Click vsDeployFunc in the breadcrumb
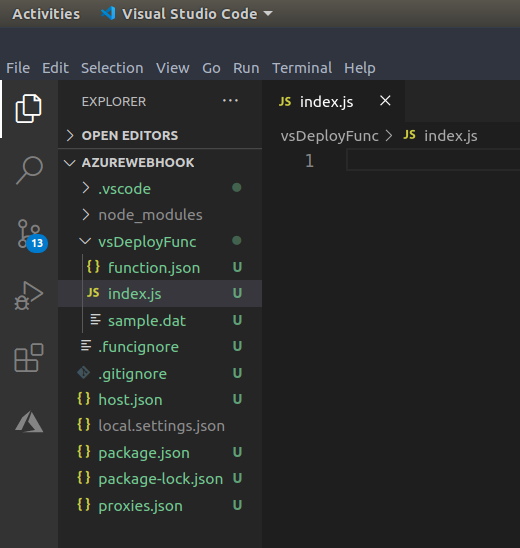This screenshot has width=520, height=548. pyautogui.click(x=330, y=136)
